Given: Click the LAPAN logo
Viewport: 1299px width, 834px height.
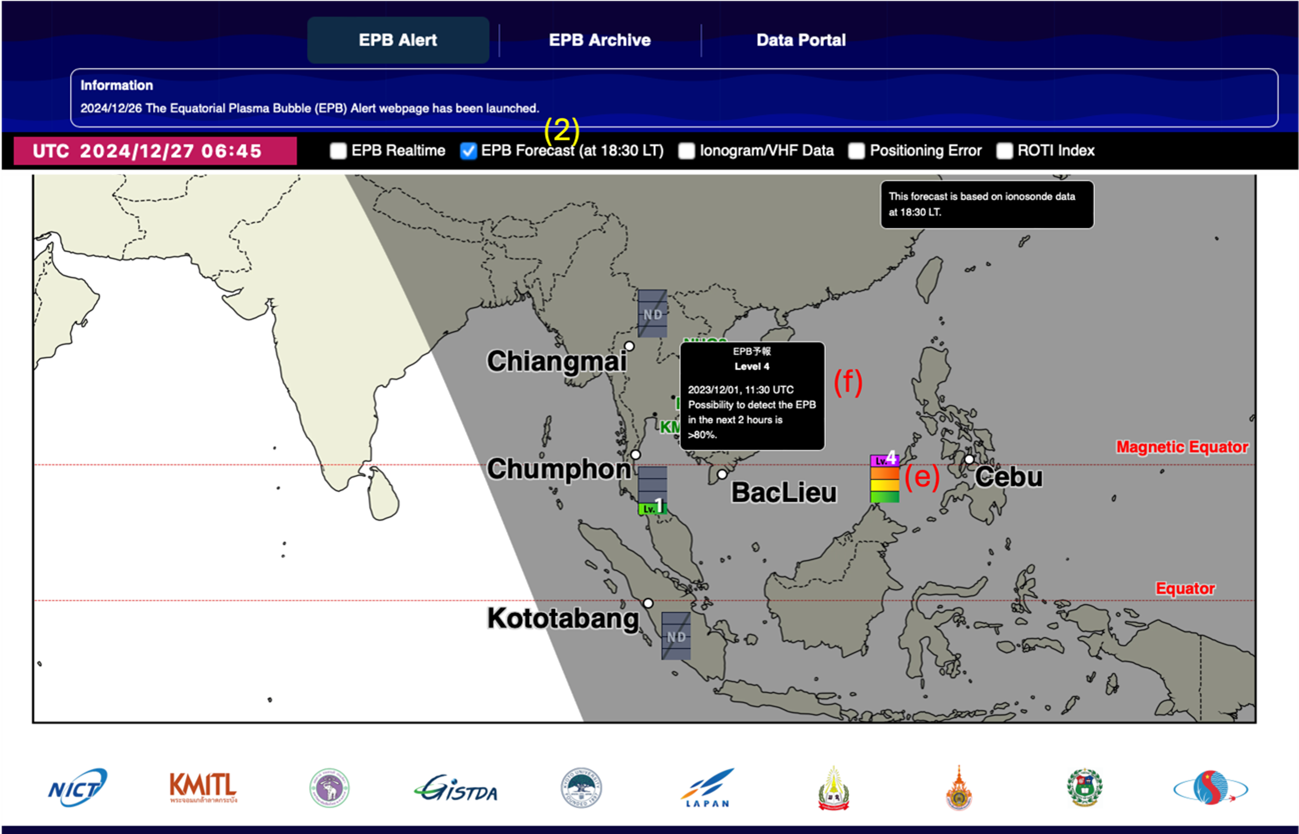Looking at the screenshot, I should 707,788.
